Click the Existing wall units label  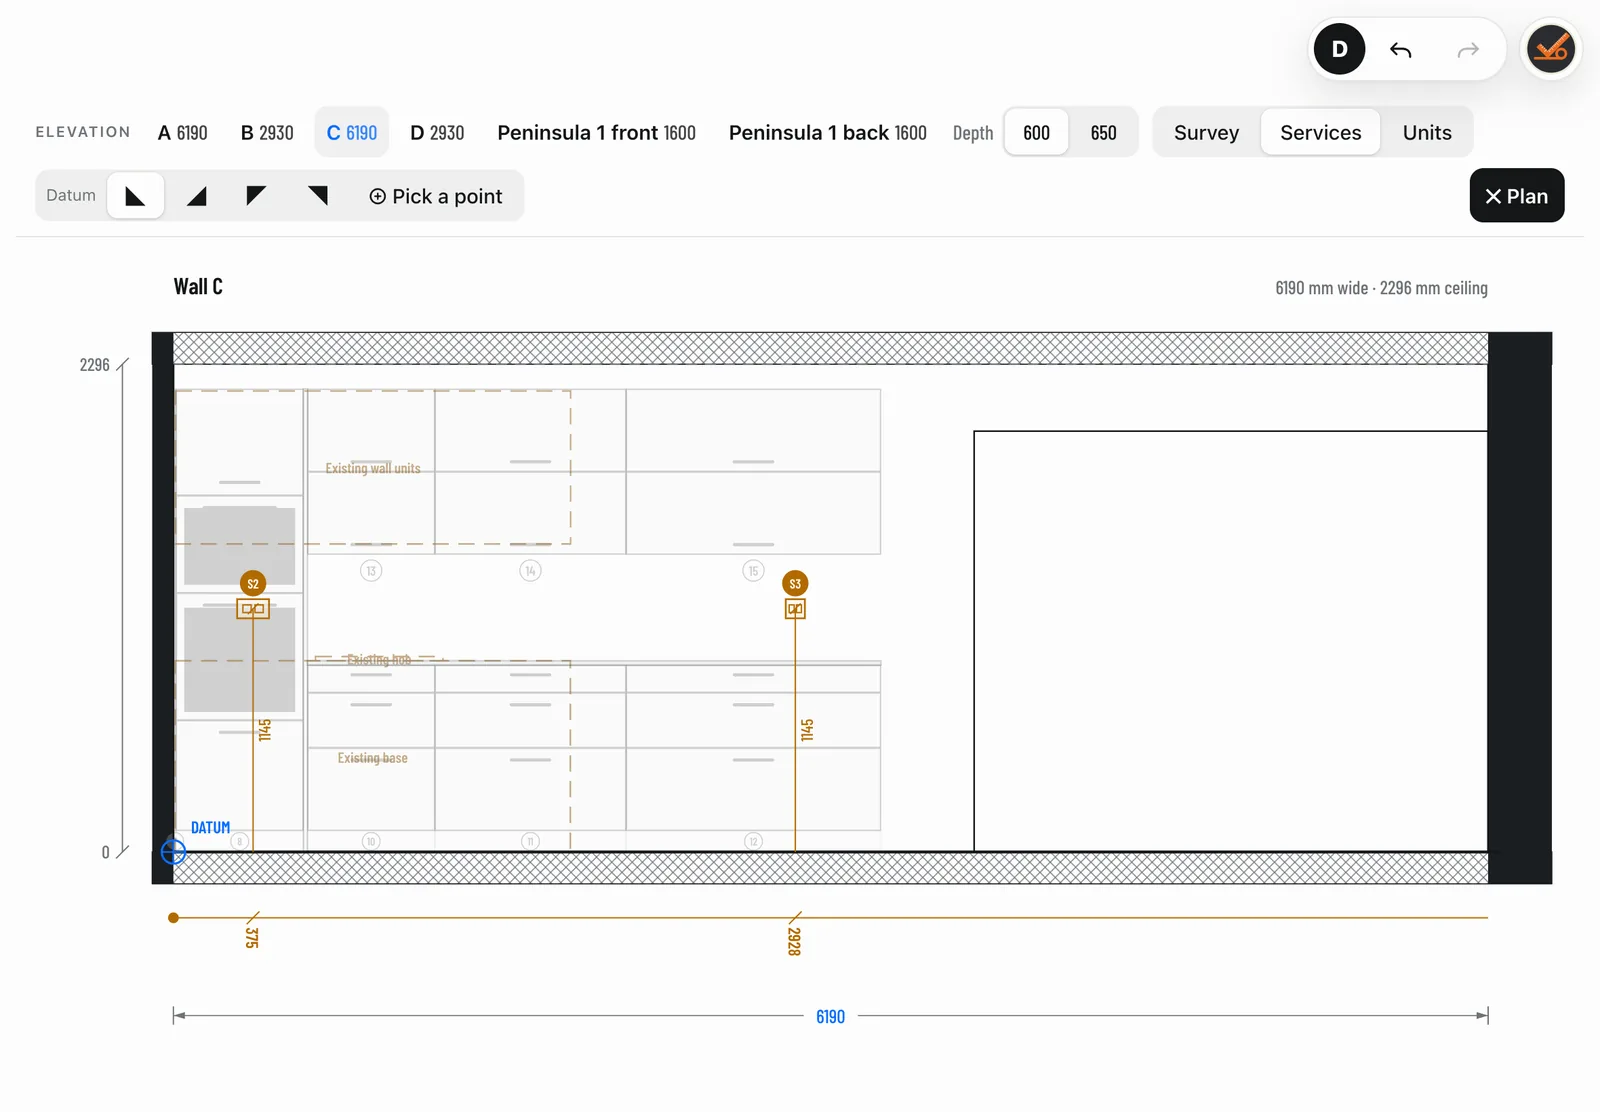coord(373,468)
